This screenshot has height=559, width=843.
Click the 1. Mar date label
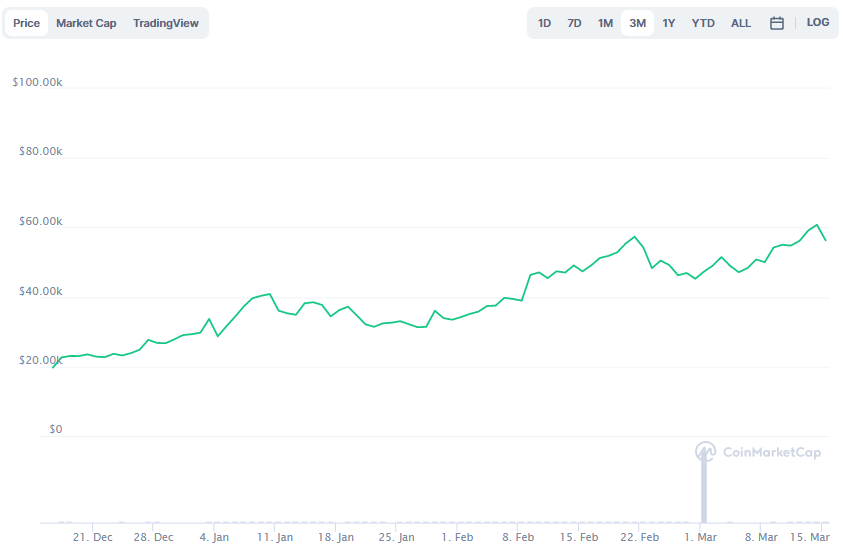tap(700, 537)
